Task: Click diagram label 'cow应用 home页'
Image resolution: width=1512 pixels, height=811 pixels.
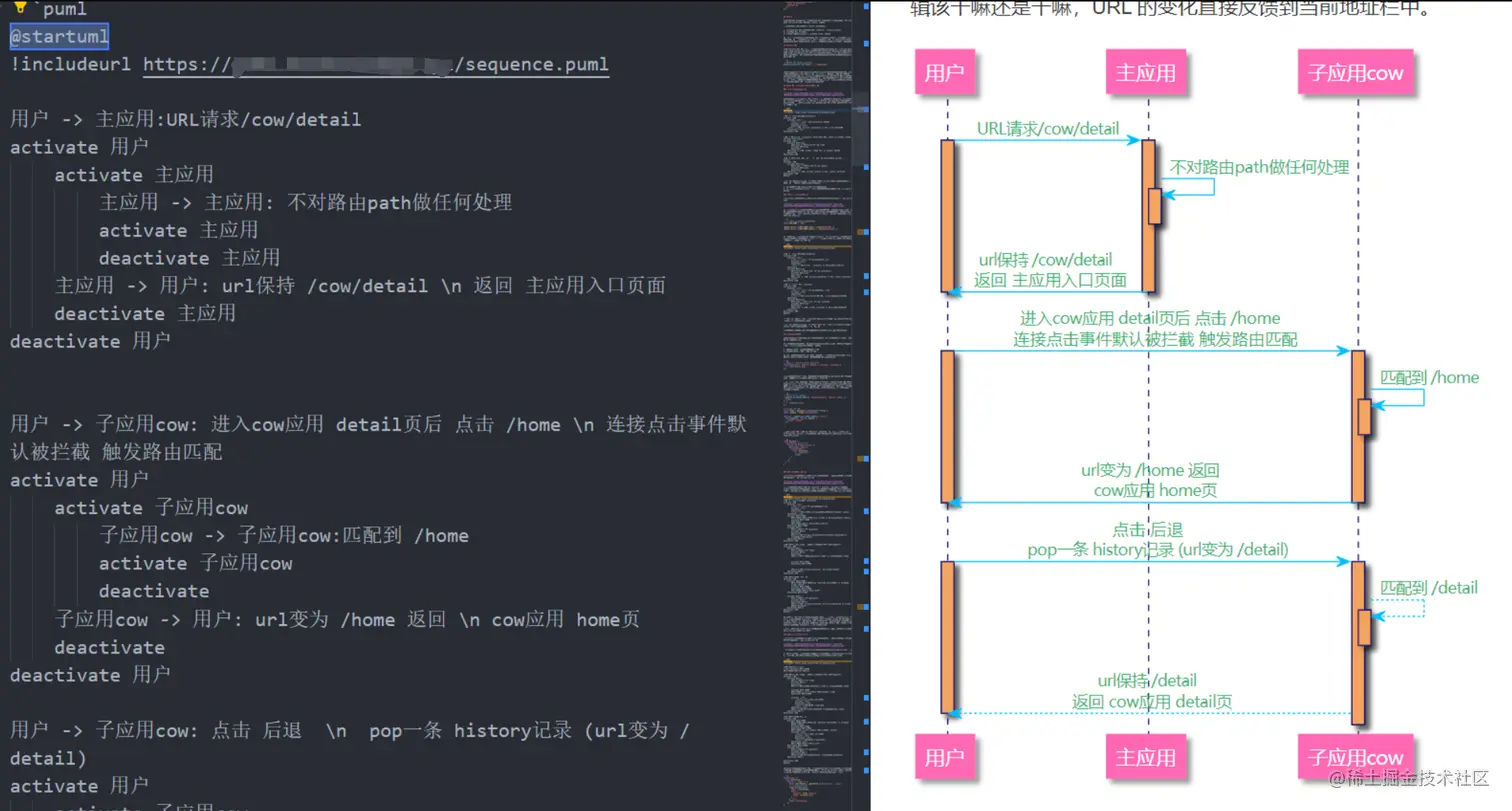Action: click(1155, 490)
